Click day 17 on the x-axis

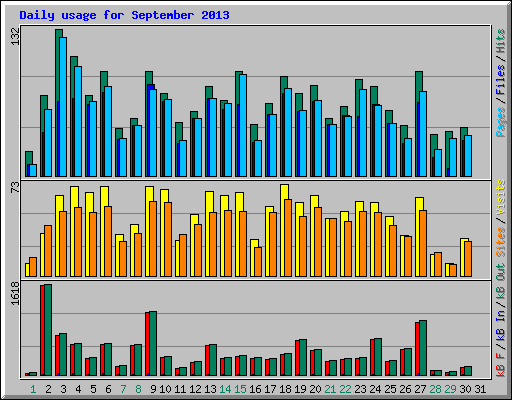click(270, 389)
